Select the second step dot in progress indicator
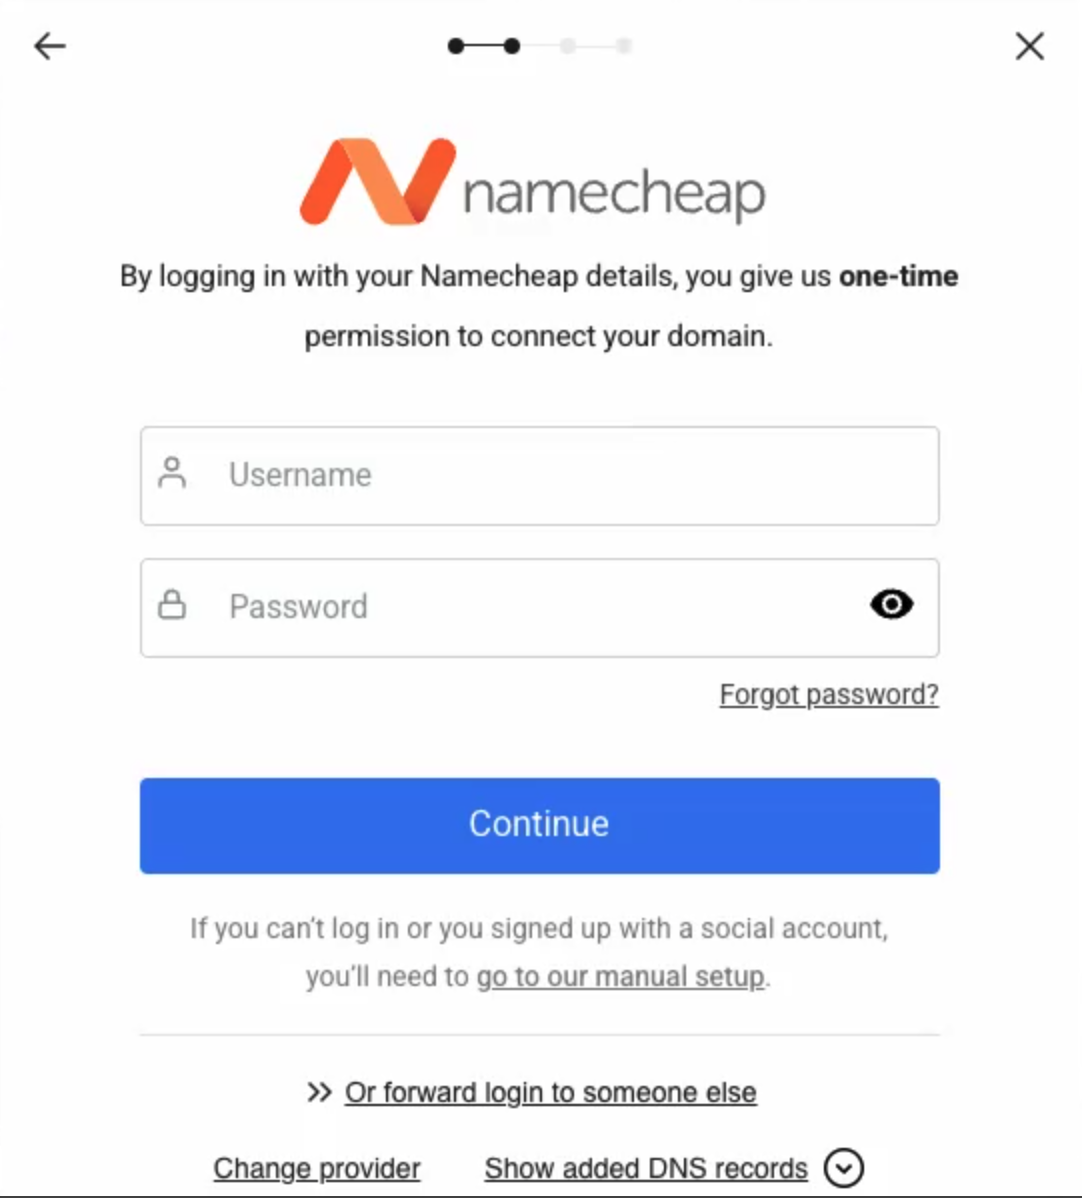 (x=512, y=47)
